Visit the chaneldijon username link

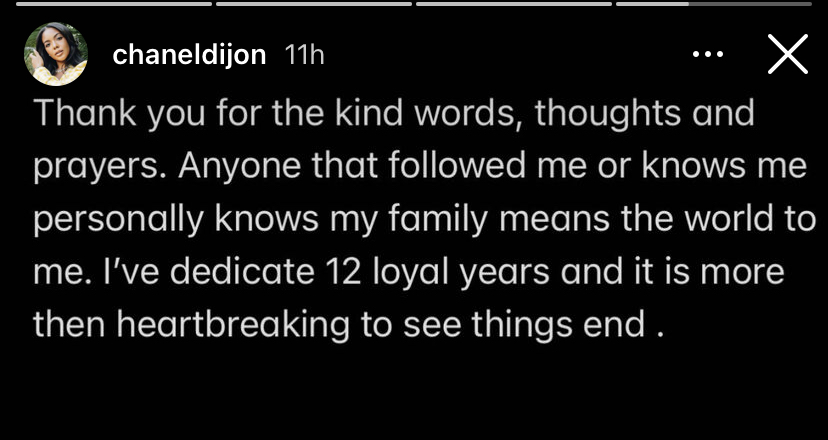[x=189, y=55]
